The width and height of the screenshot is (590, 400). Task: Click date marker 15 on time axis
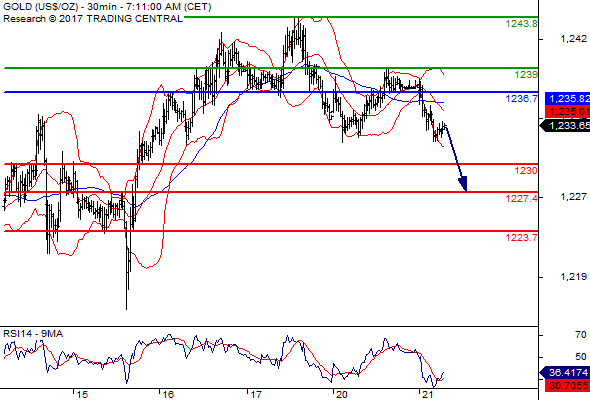click(82, 395)
